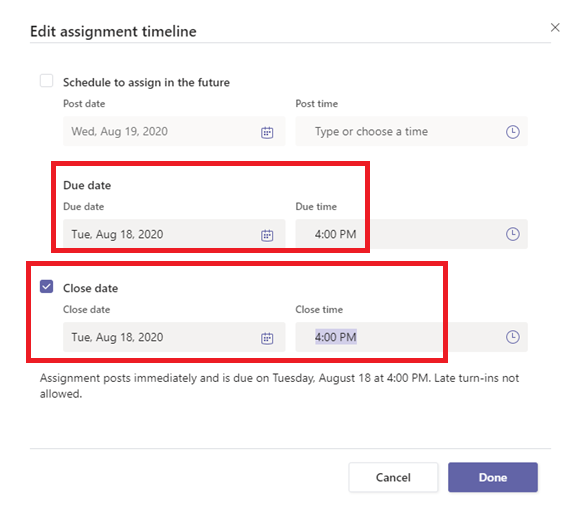Open the Post time clock picker icon
Screen dimensions: 576x513
[x=512, y=132]
